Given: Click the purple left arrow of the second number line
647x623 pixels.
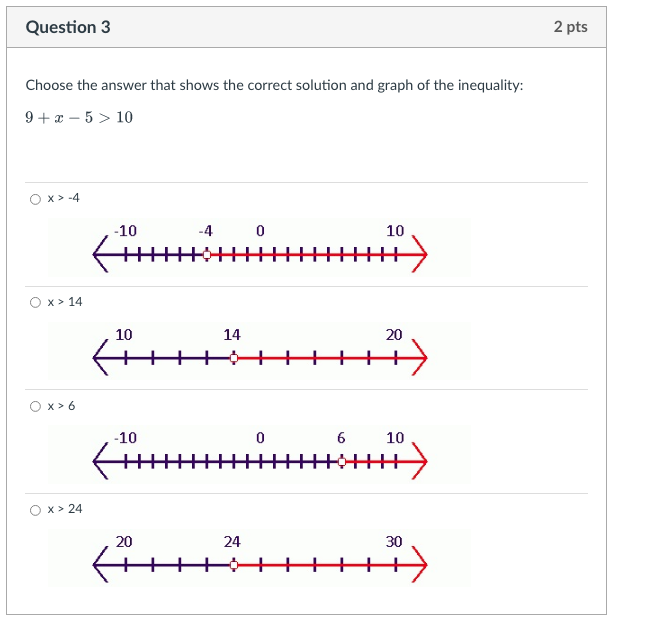Looking at the screenshot, I should tap(101, 358).
